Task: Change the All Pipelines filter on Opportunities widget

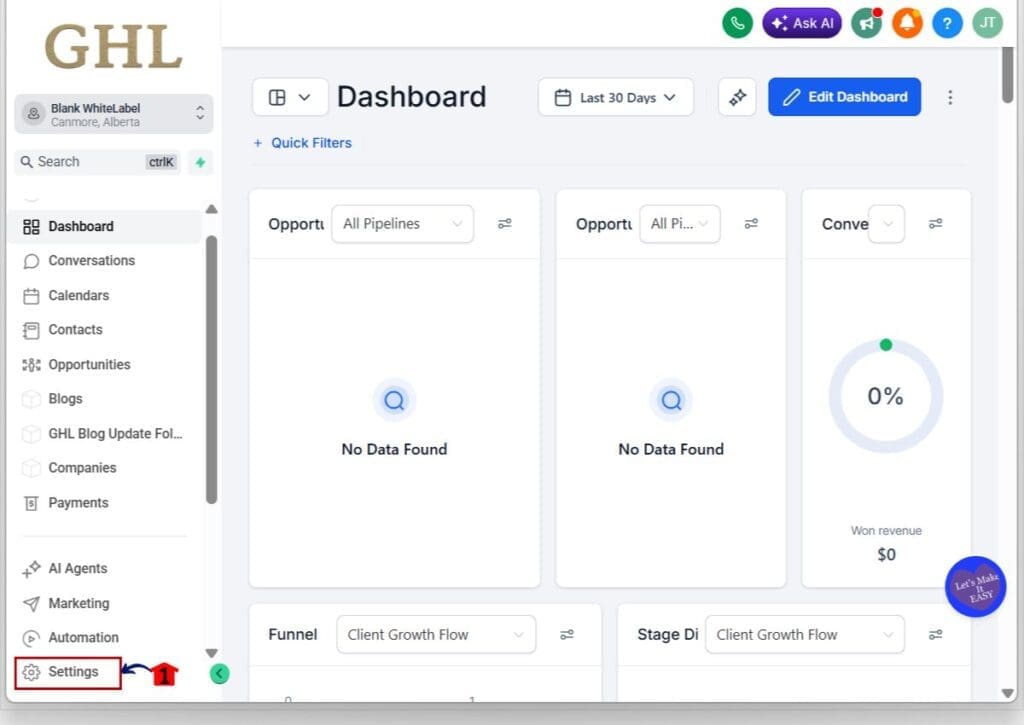Action: click(401, 224)
